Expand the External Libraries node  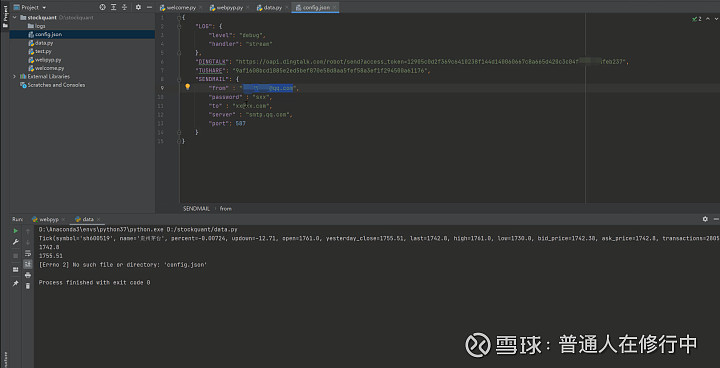15,76
